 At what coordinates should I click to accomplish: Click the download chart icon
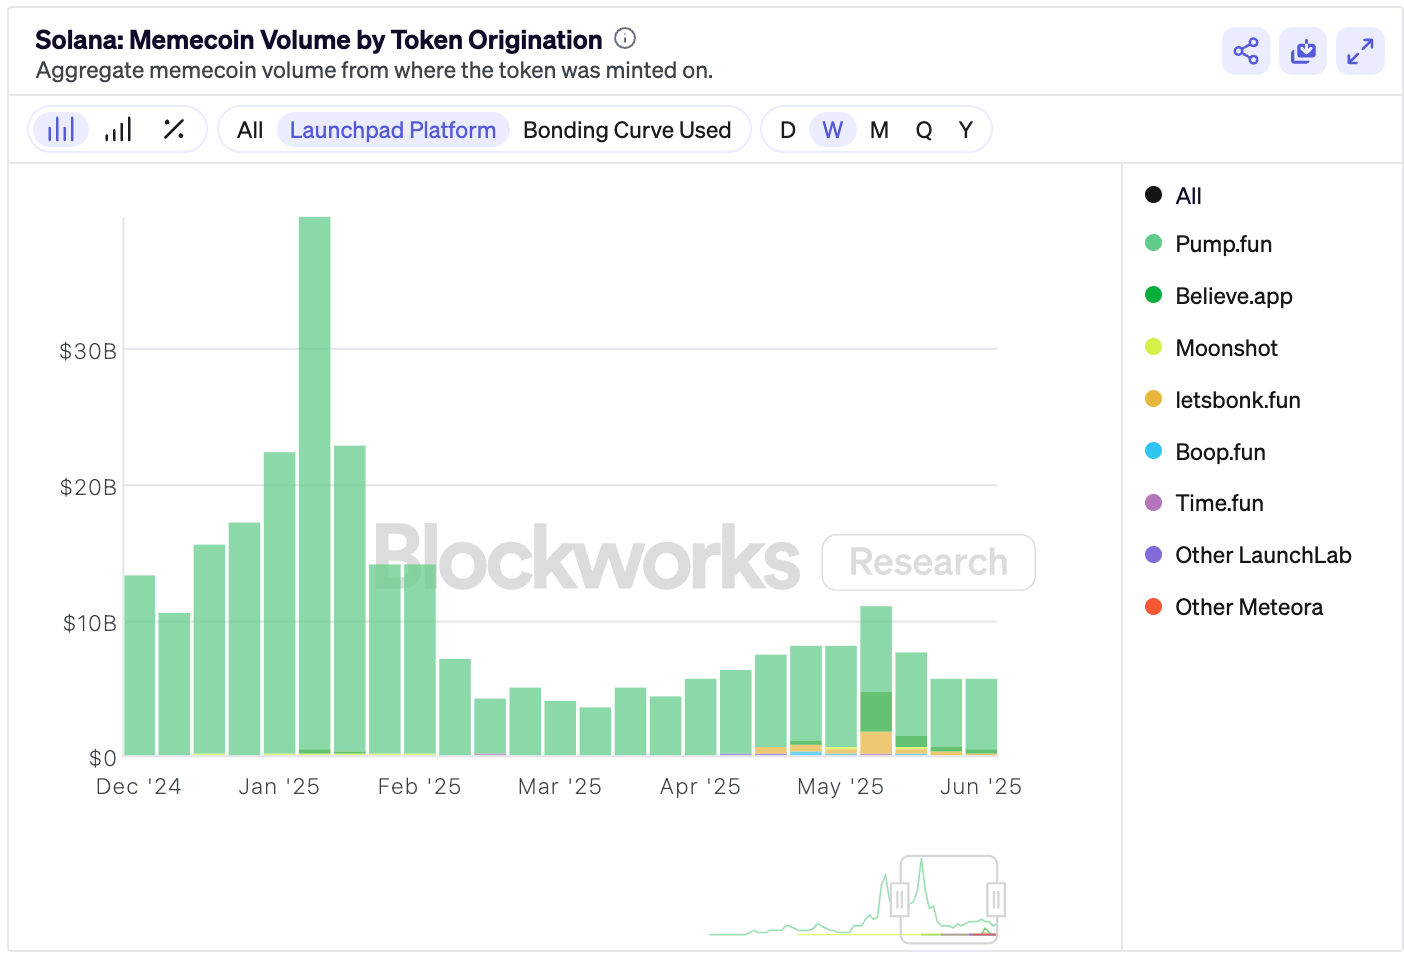coord(1303,51)
